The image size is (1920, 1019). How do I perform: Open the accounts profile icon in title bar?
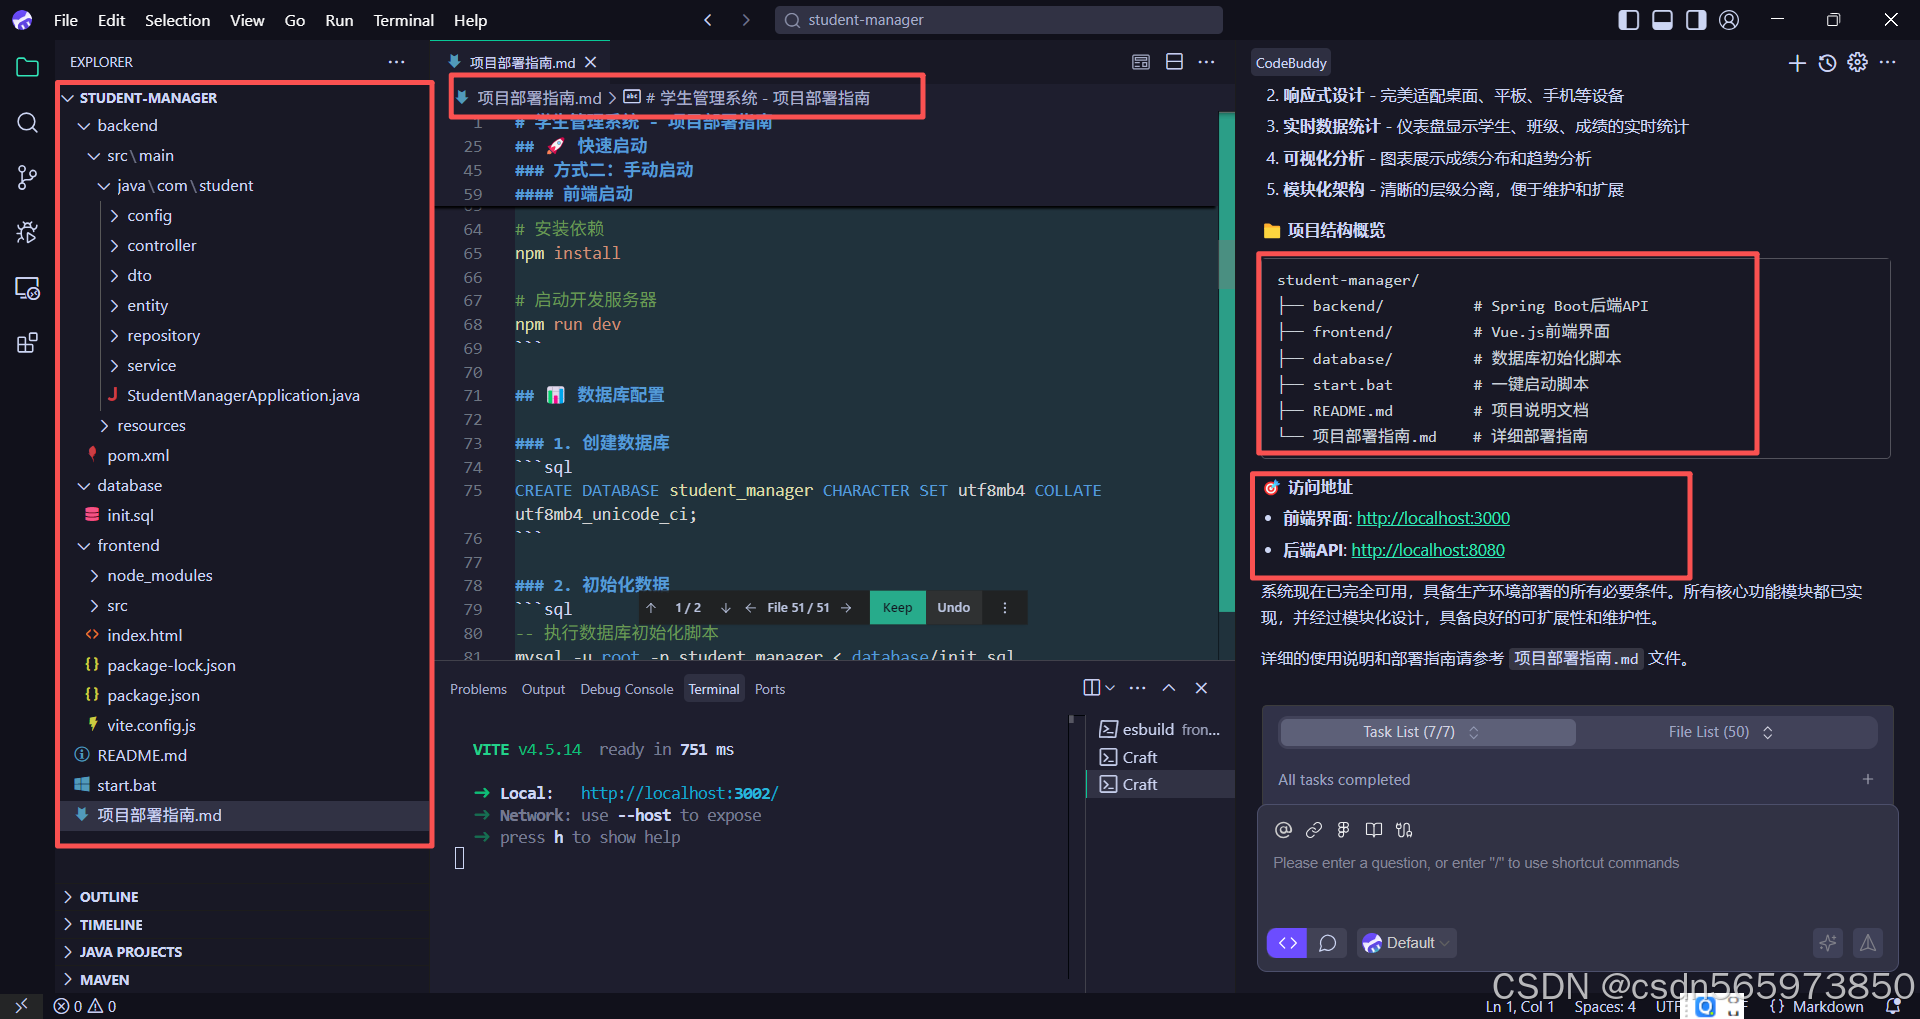(1729, 20)
